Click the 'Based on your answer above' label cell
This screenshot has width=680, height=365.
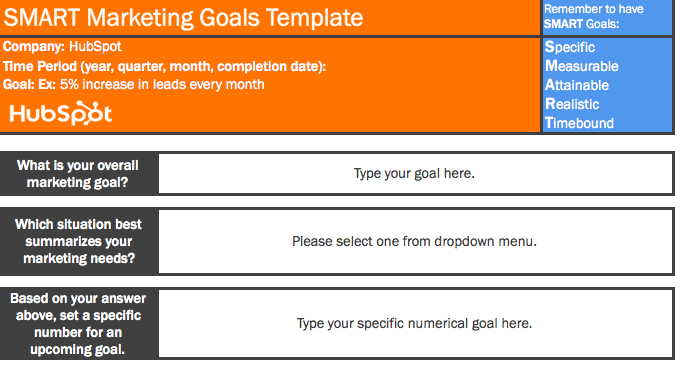(78, 323)
